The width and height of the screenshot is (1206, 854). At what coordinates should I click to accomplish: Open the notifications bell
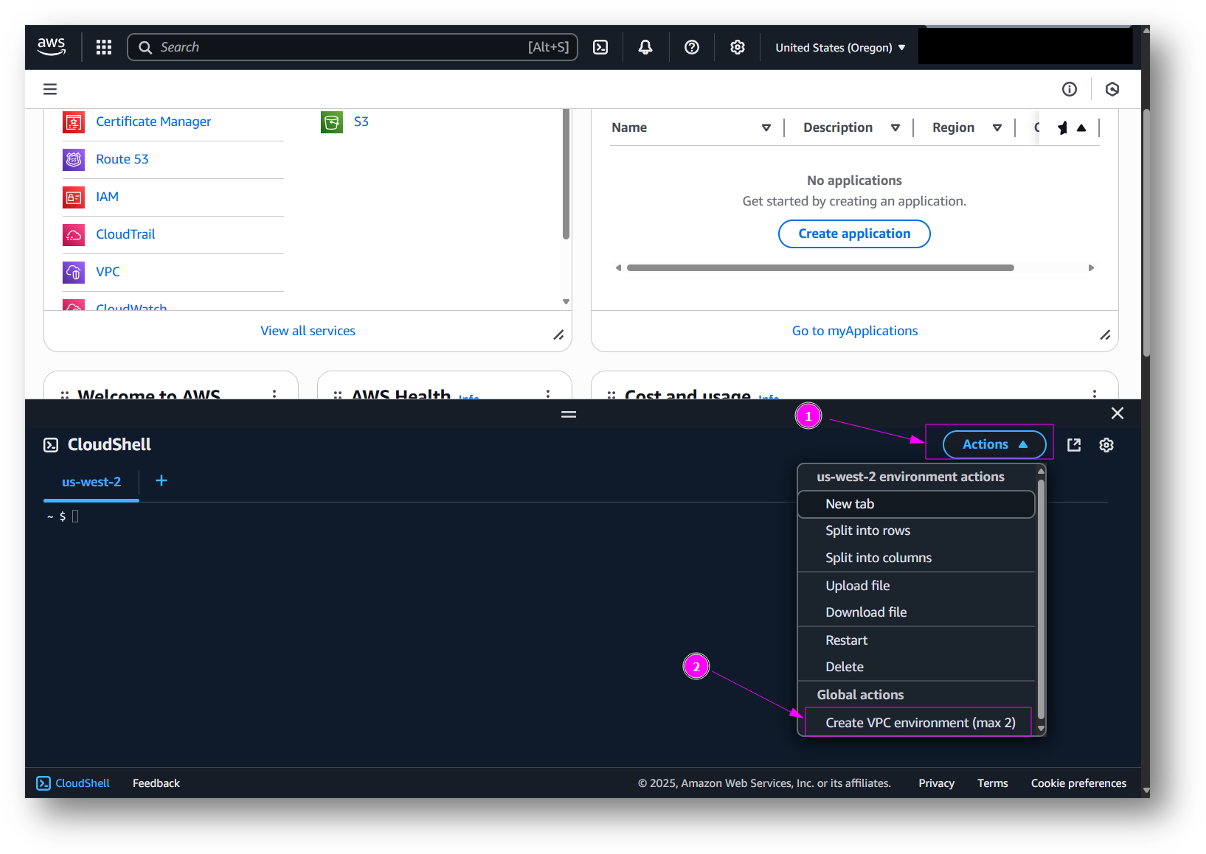click(646, 47)
